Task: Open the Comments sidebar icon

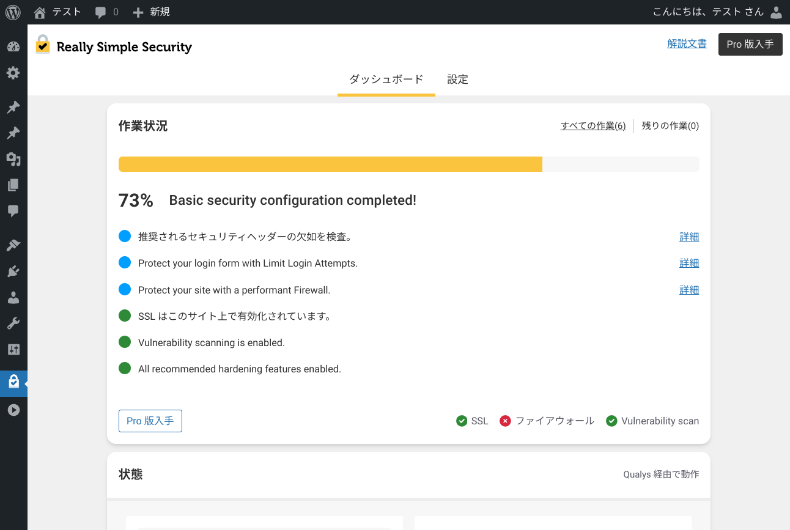Action: coord(13,211)
